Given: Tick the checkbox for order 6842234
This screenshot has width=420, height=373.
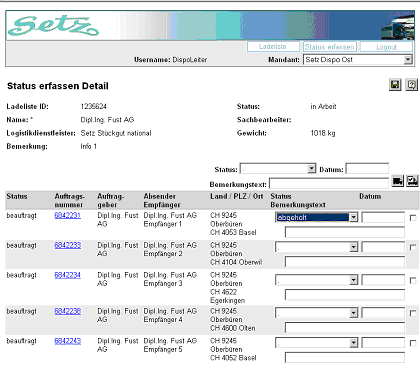Looking at the screenshot, I should point(413,281).
